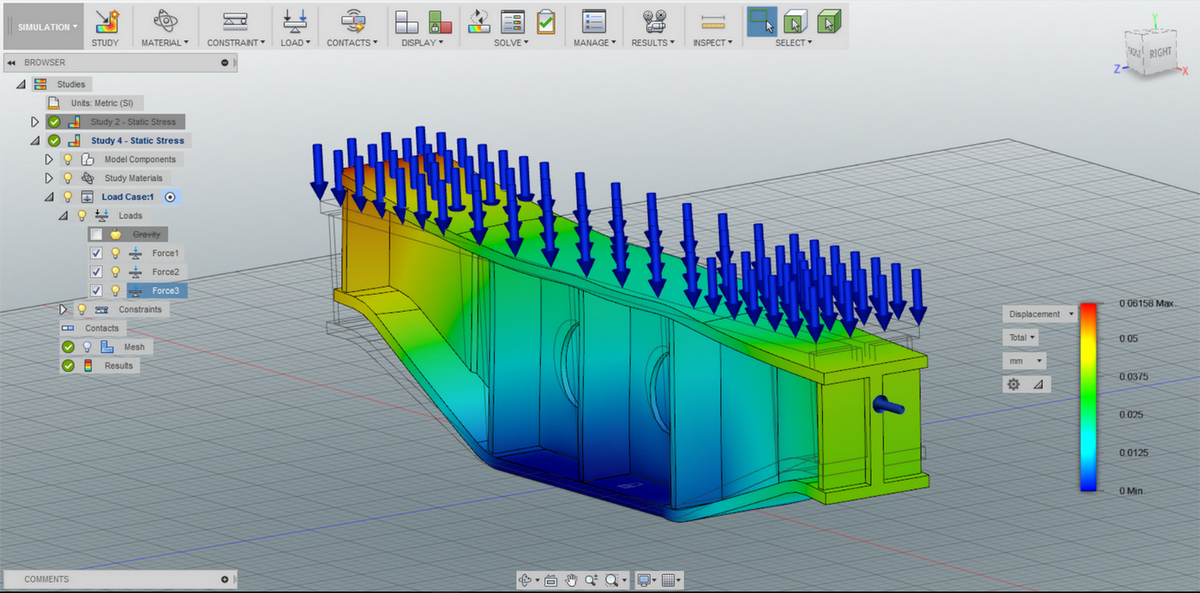Select the Inspect tool icon
Image resolution: width=1200 pixels, height=593 pixels.
pyautogui.click(x=712, y=22)
